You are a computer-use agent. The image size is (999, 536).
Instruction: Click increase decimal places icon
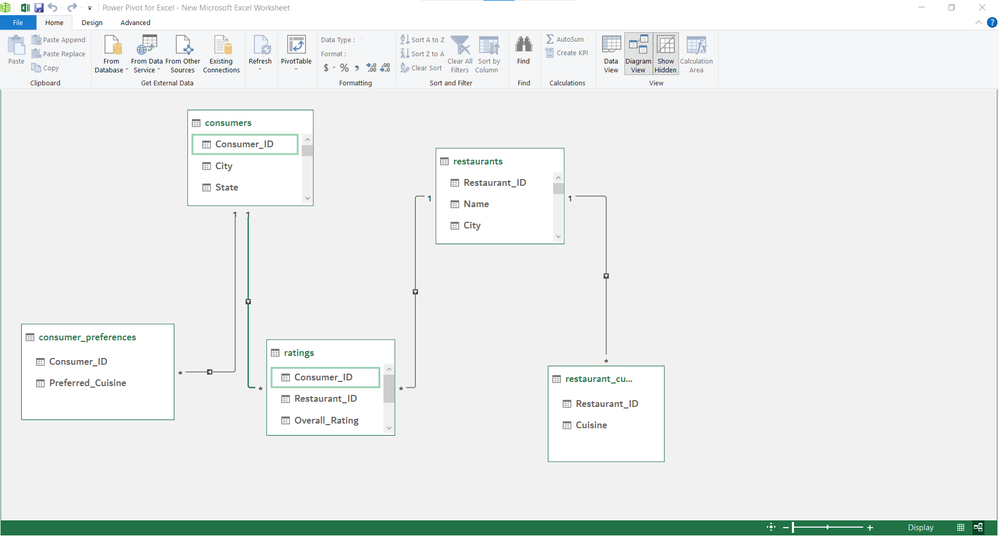[x=371, y=68]
